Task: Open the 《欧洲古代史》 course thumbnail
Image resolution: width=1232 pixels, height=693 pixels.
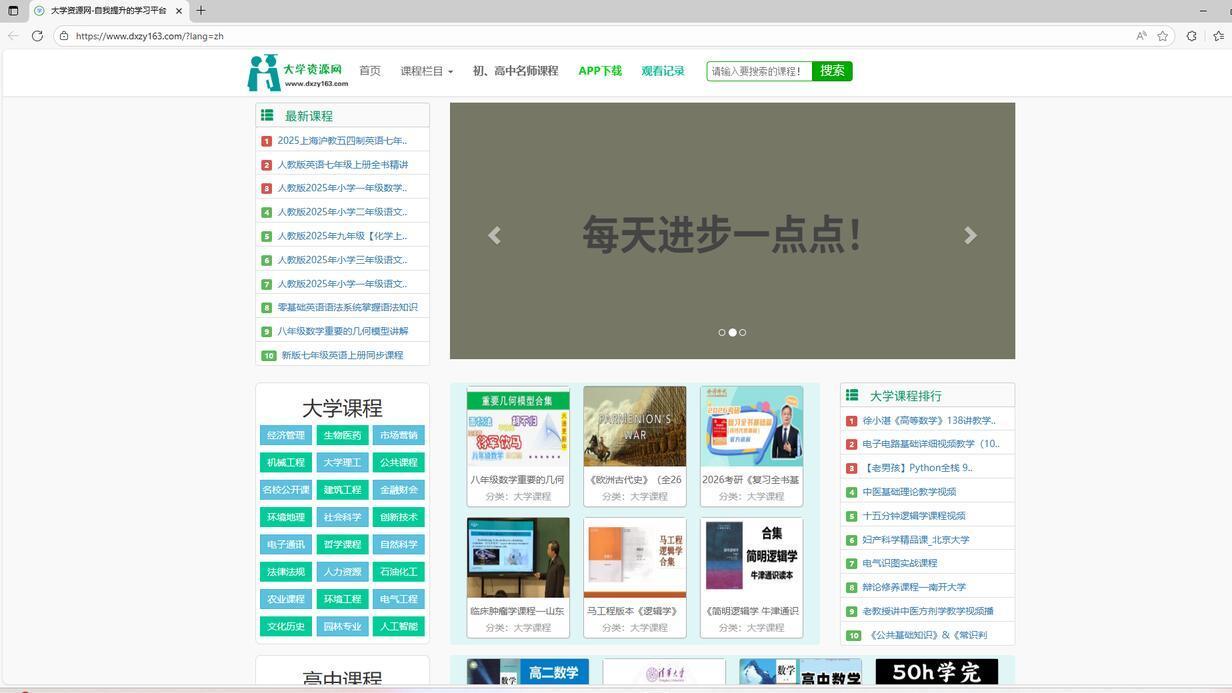Action: (634, 427)
